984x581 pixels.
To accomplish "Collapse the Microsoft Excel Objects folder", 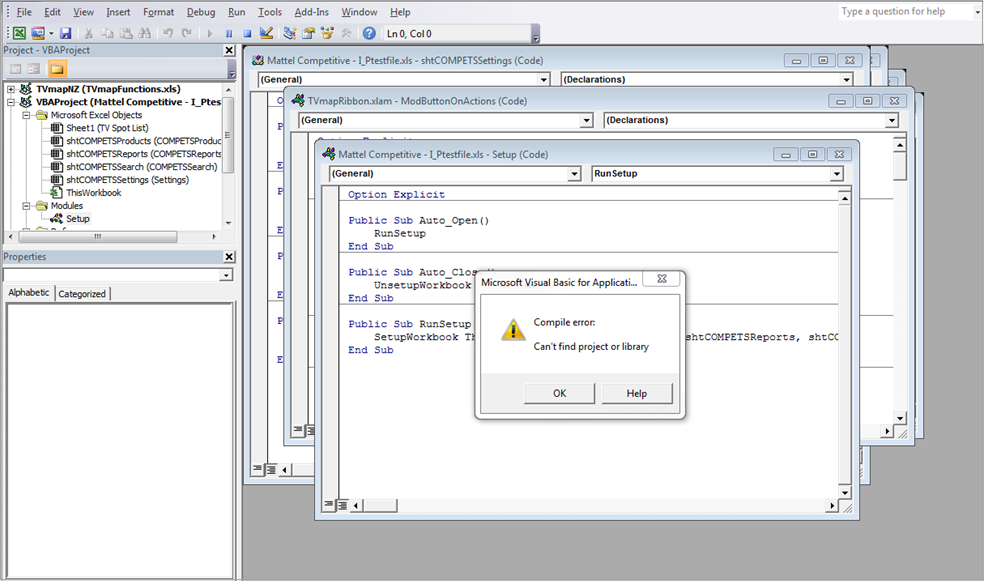I will 26,115.
